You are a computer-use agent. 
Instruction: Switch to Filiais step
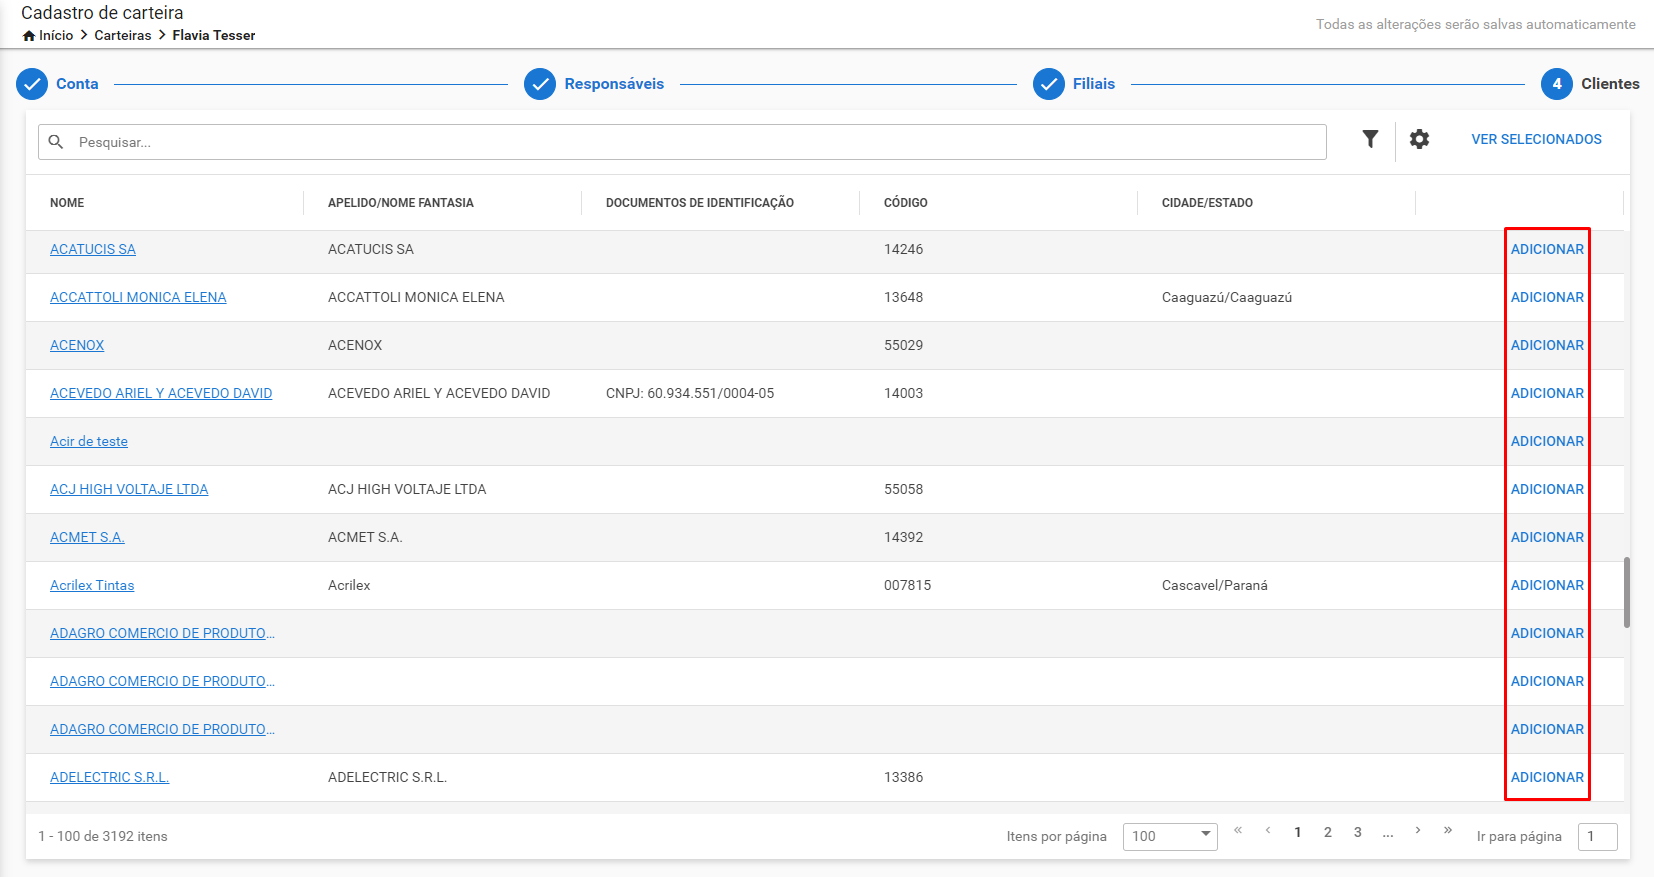(x=1094, y=84)
